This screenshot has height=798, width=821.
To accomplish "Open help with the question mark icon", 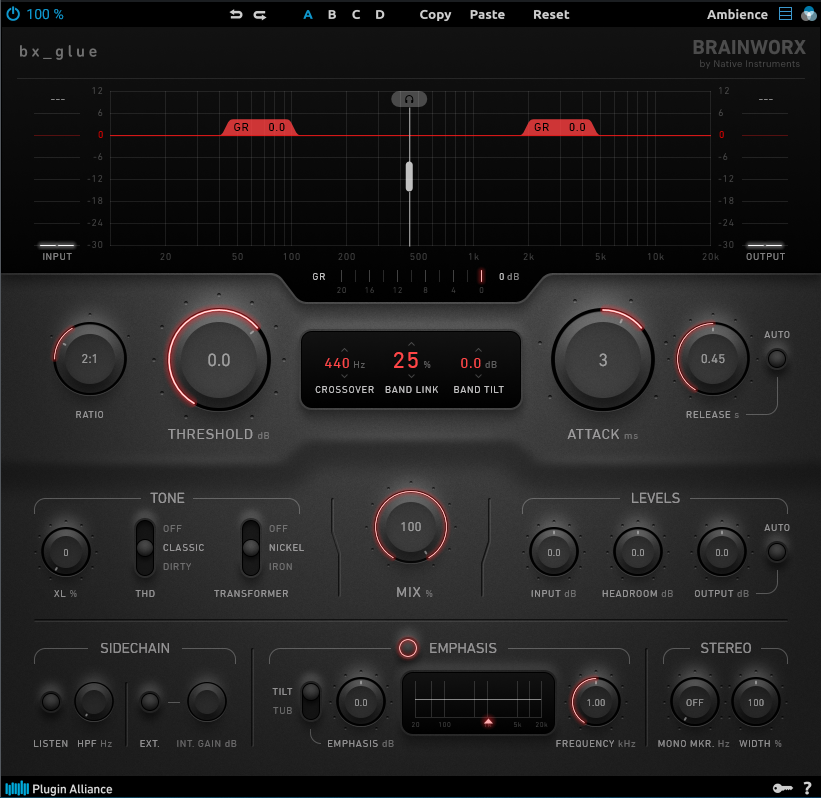I will 807,788.
